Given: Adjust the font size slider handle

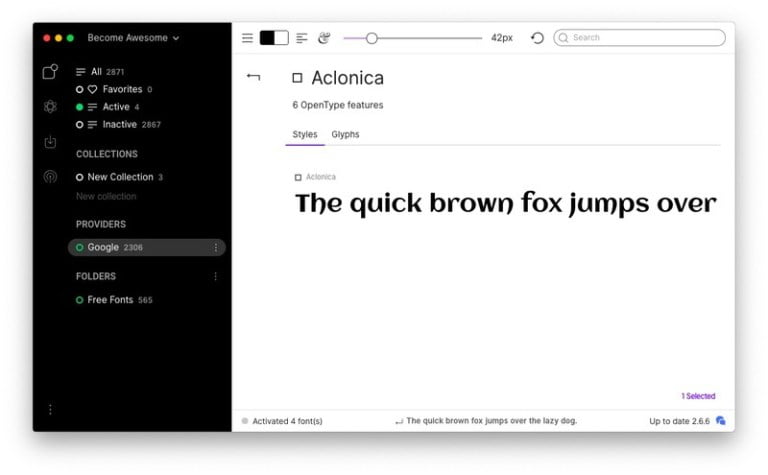Looking at the screenshot, I should click(x=372, y=38).
